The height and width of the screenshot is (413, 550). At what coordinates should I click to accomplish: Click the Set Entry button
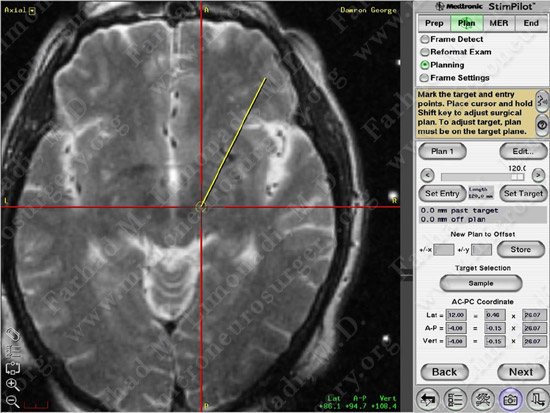point(442,193)
